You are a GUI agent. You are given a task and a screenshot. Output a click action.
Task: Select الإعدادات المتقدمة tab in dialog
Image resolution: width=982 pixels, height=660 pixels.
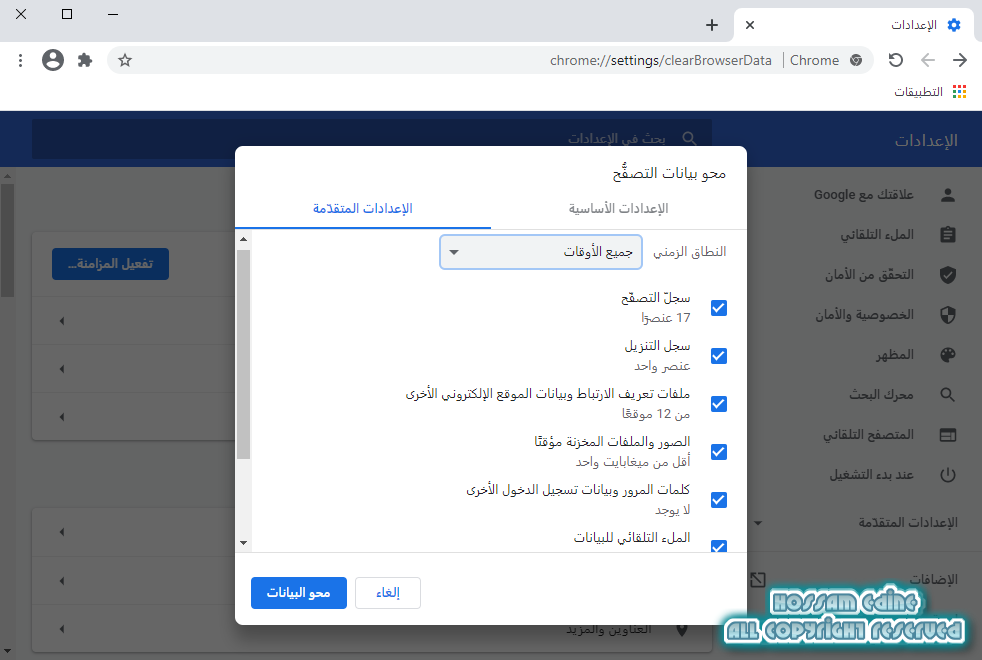pyautogui.click(x=363, y=209)
